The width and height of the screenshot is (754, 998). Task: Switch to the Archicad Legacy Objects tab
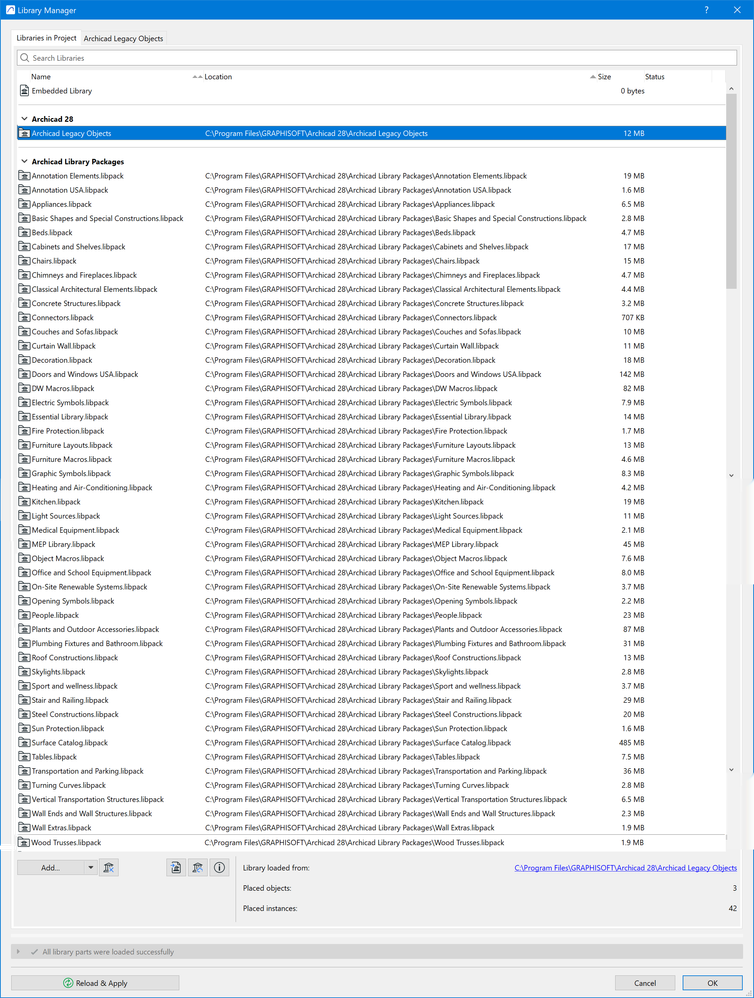(x=123, y=38)
